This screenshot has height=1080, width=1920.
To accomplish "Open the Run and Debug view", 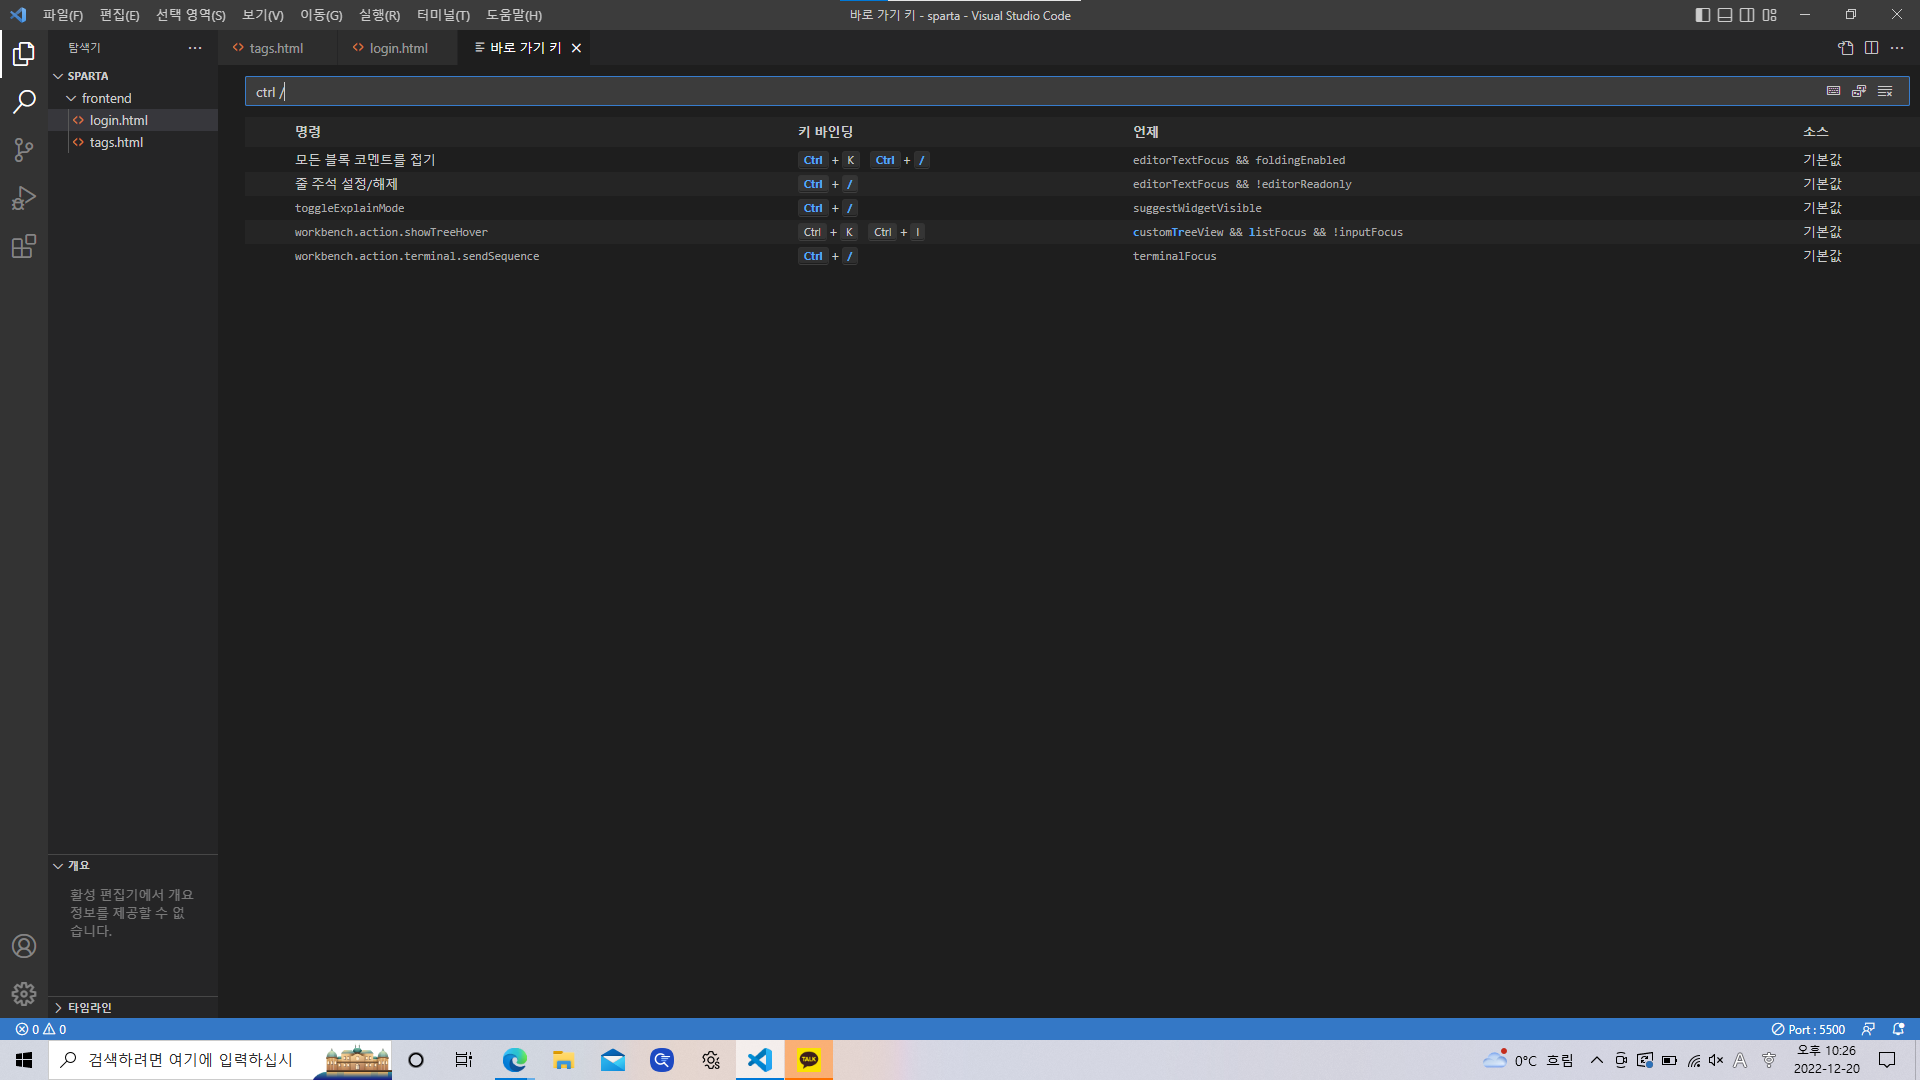I will tap(24, 198).
